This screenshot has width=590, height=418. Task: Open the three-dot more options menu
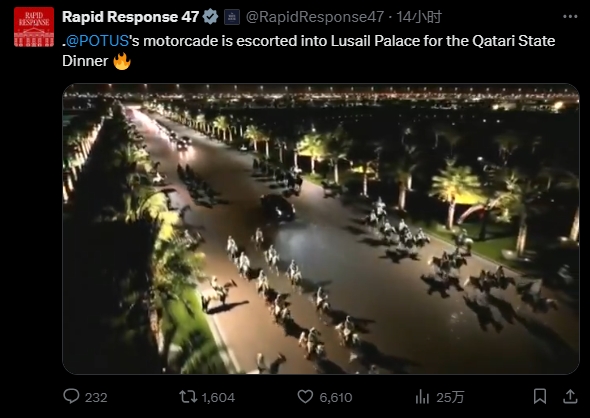pyautogui.click(x=570, y=17)
